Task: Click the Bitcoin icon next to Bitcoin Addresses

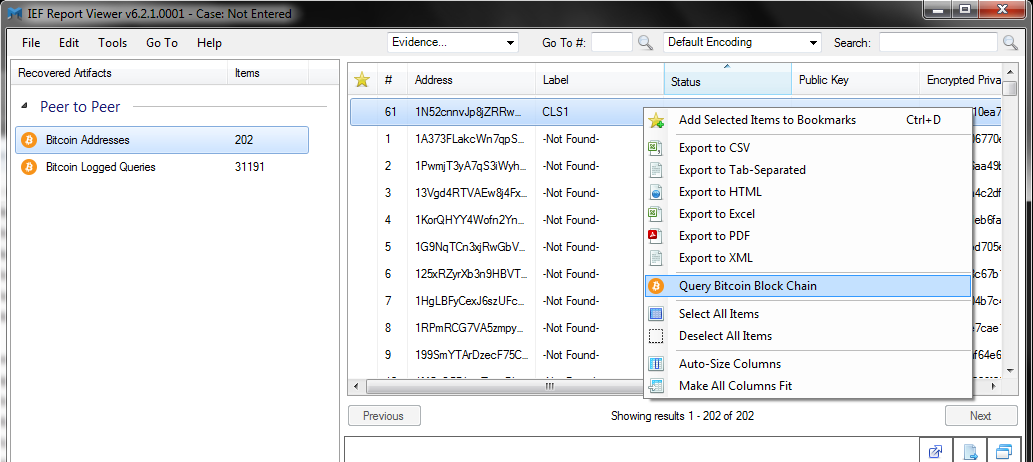Action: click(29, 140)
